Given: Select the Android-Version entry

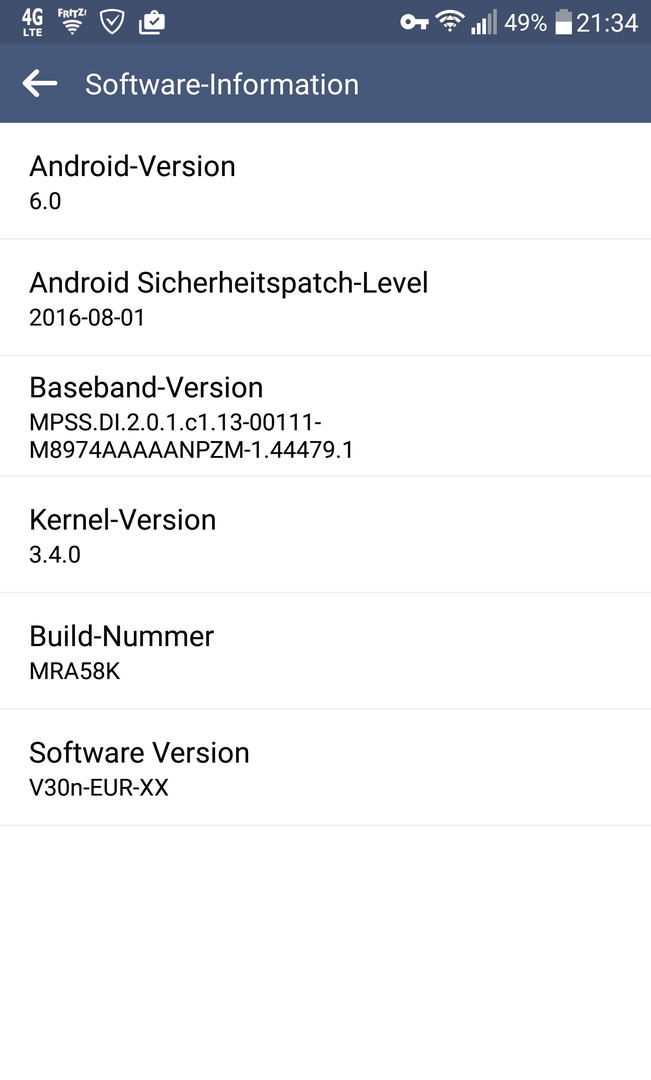Looking at the screenshot, I should (x=325, y=181).
